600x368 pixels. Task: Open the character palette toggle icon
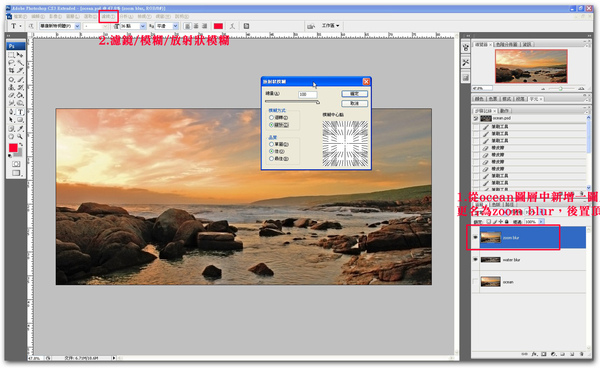coord(246,26)
